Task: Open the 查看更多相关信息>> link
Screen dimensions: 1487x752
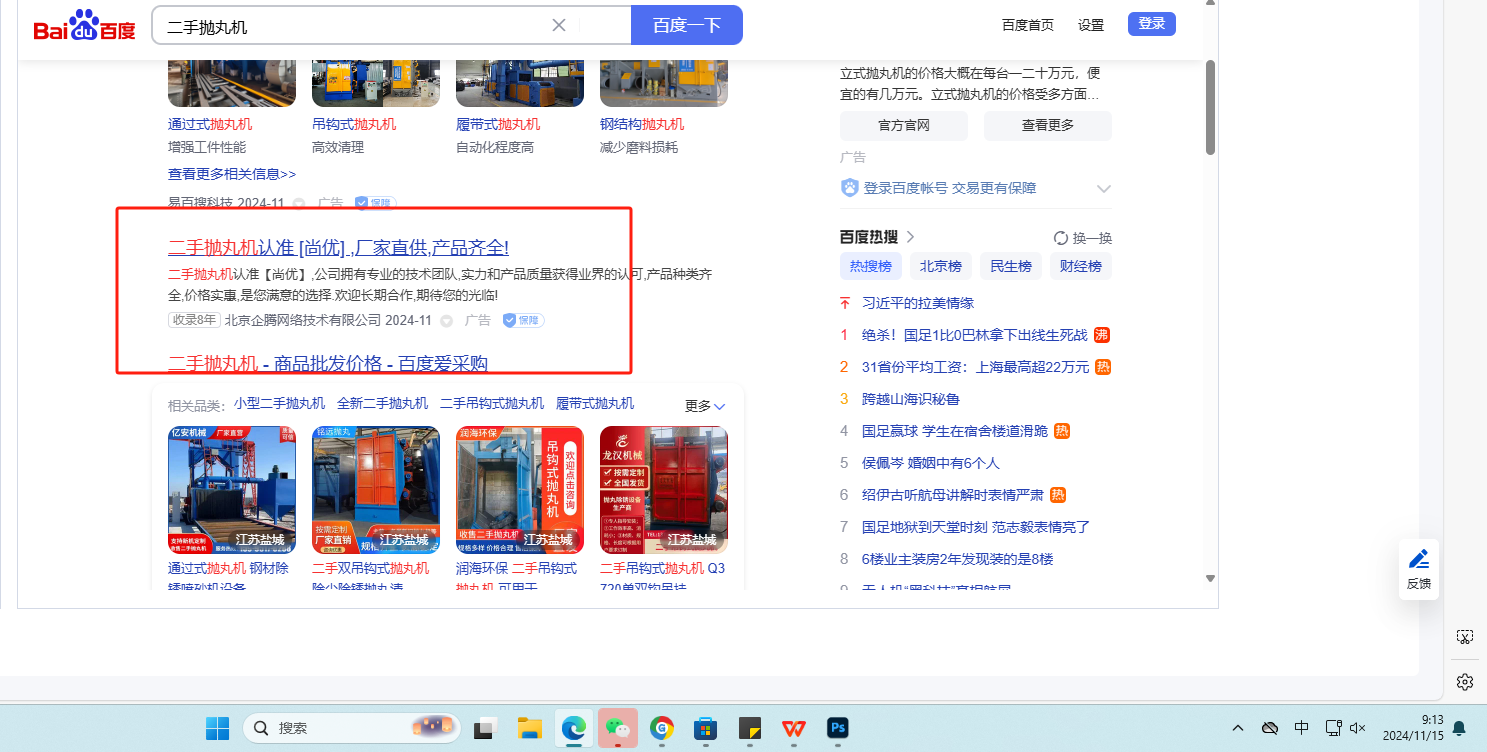Action: point(232,174)
